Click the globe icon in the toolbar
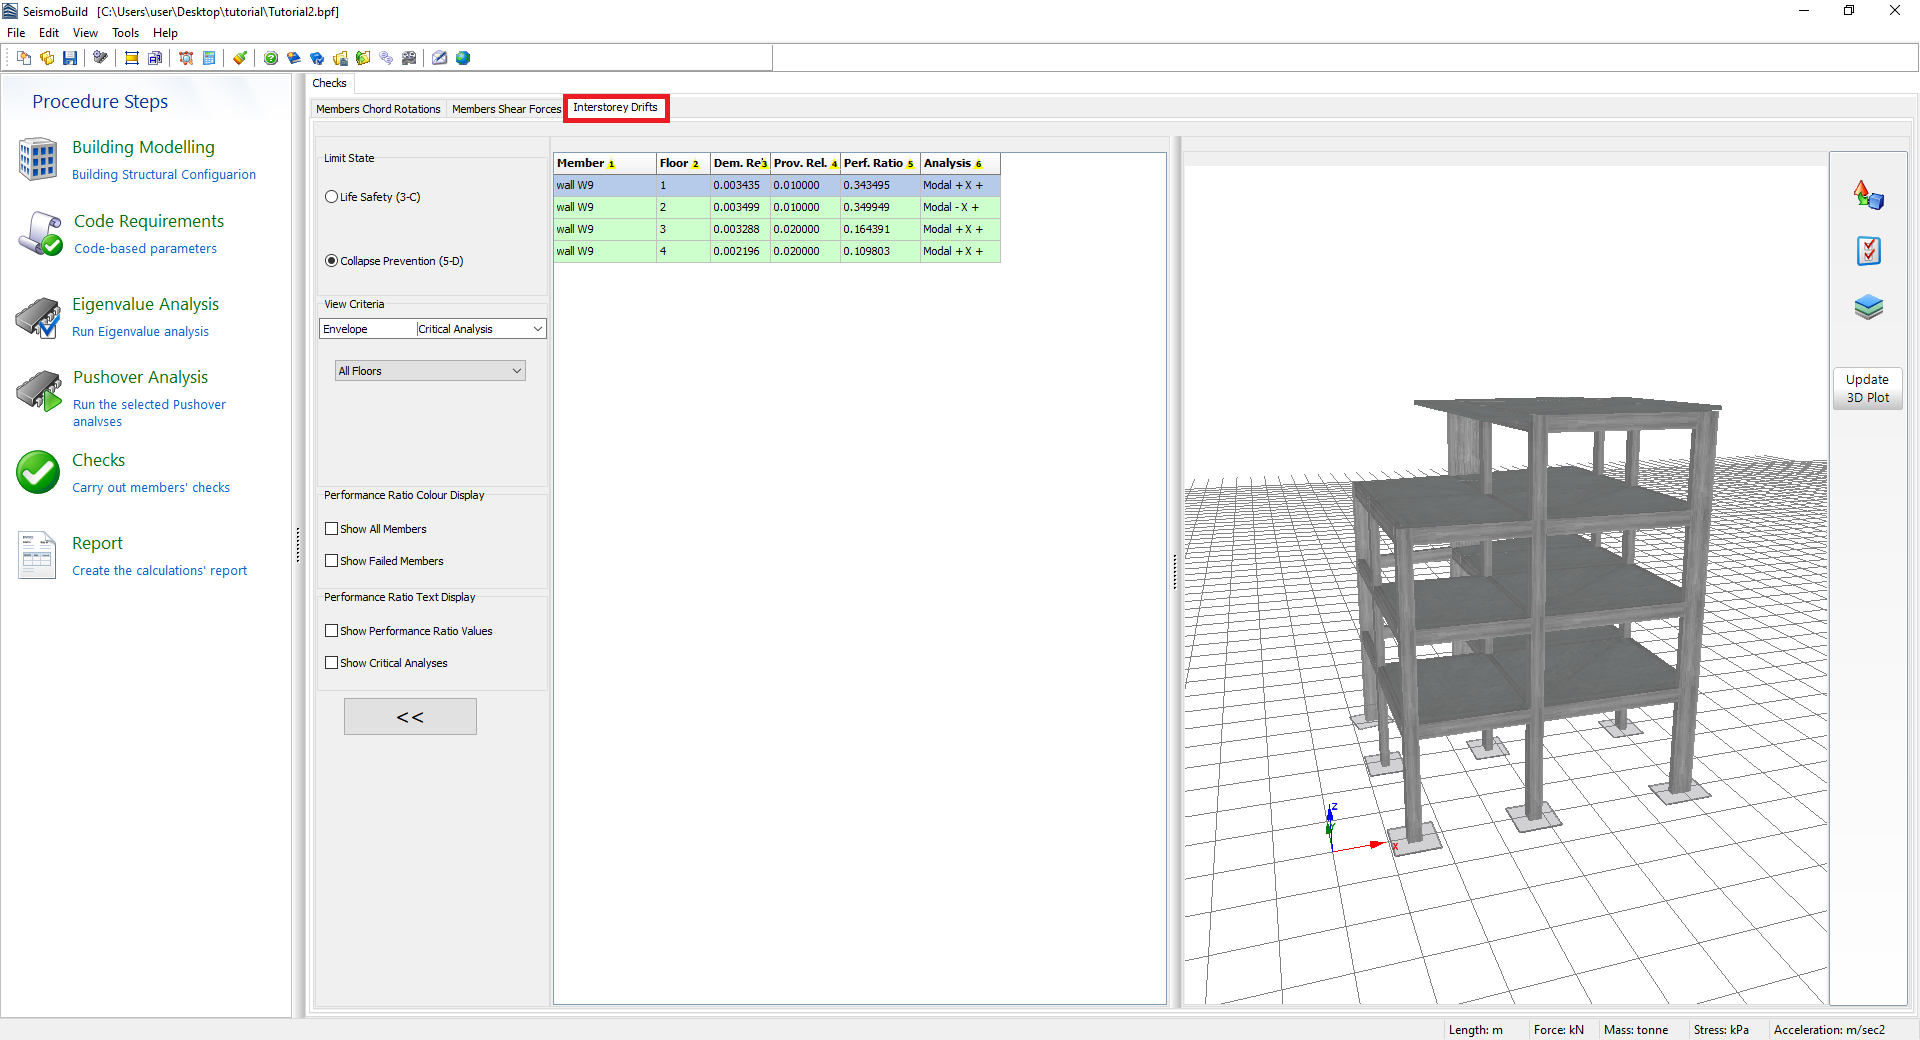The width and height of the screenshot is (1920, 1040). pos(463,58)
